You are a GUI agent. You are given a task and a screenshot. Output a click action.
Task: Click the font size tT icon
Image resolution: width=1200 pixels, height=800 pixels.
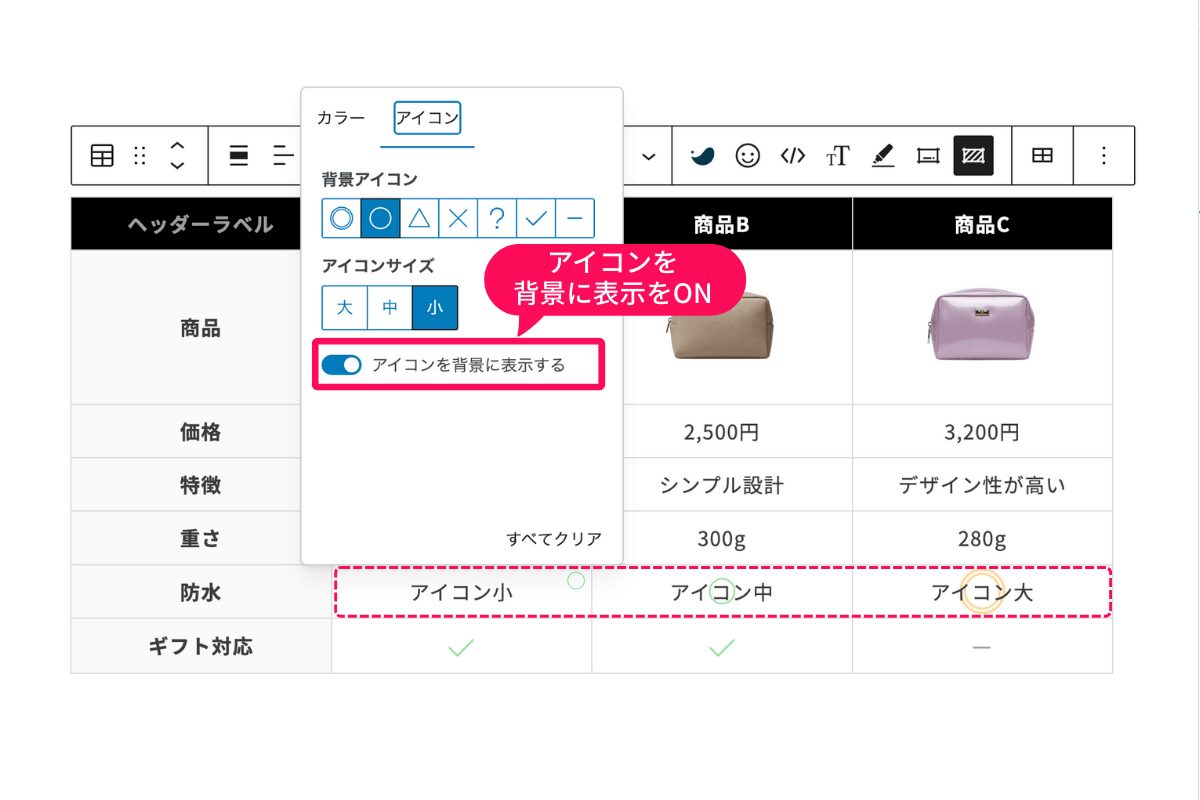(x=836, y=156)
